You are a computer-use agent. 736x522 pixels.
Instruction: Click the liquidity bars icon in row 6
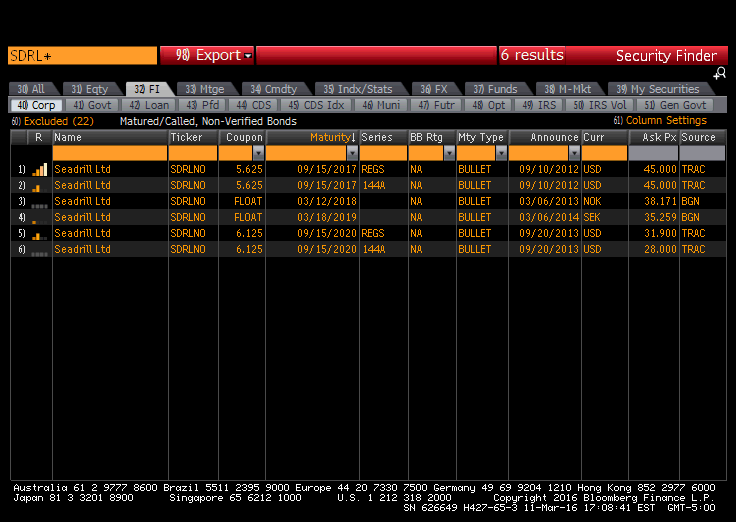[39, 253]
